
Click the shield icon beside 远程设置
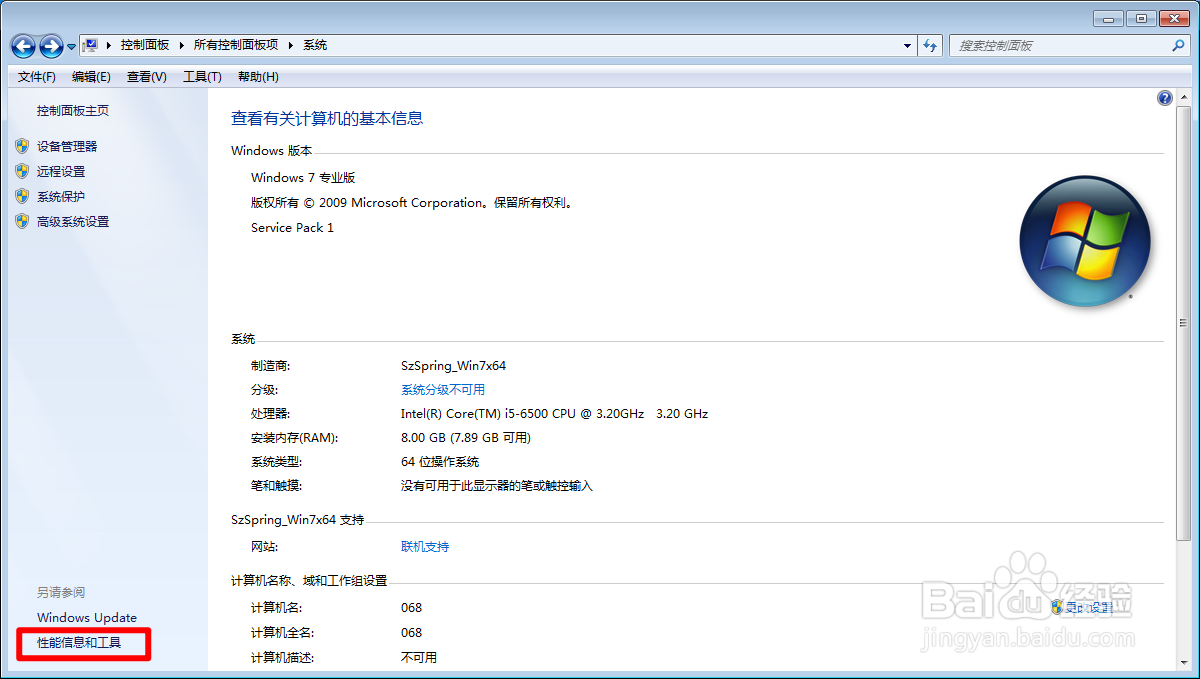[22, 171]
